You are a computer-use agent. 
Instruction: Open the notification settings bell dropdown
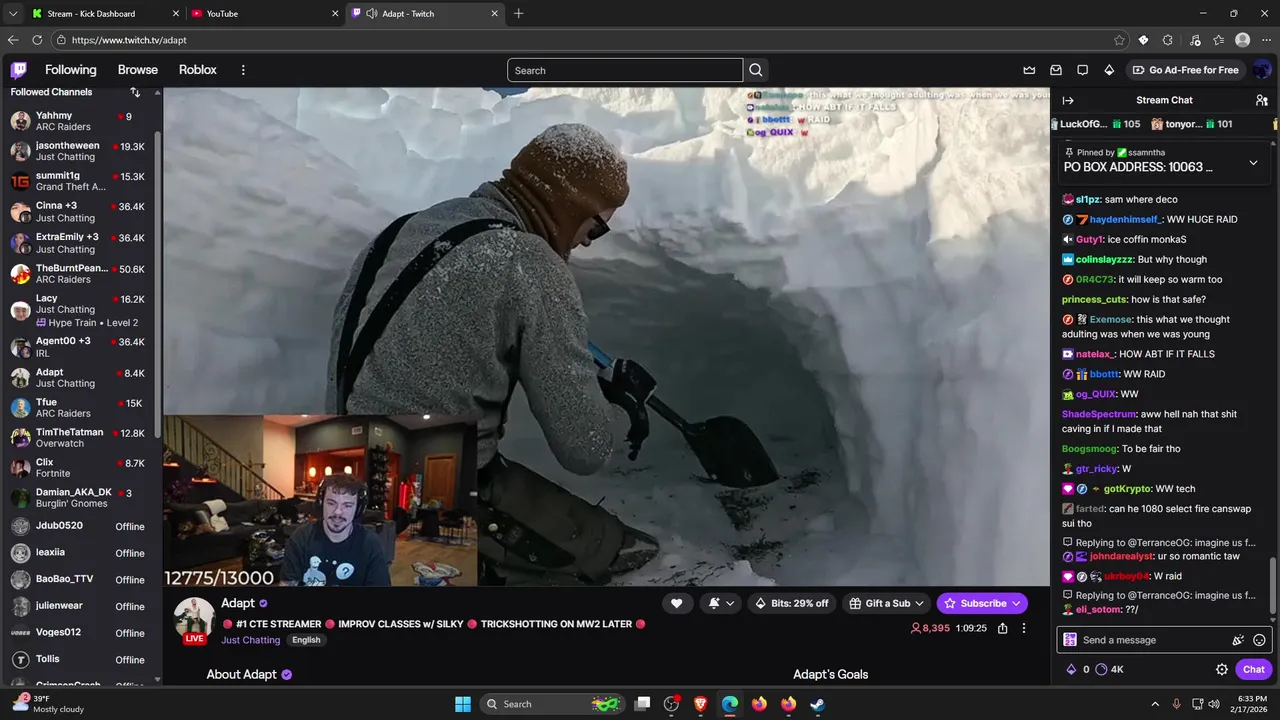(721, 603)
